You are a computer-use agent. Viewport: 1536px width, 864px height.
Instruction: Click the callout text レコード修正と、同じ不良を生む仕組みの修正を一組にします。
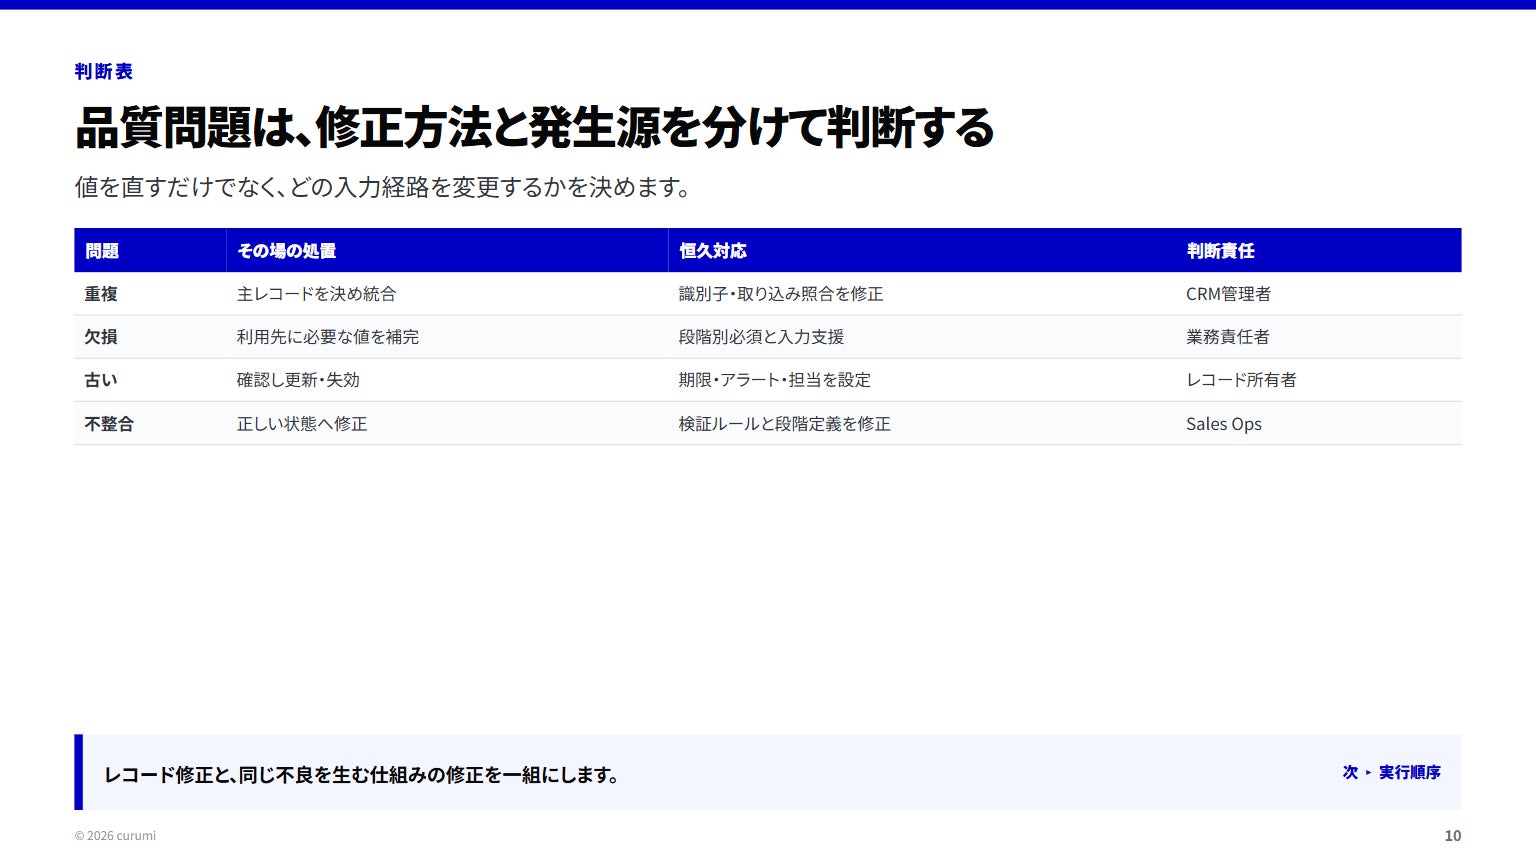click(363, 775)
